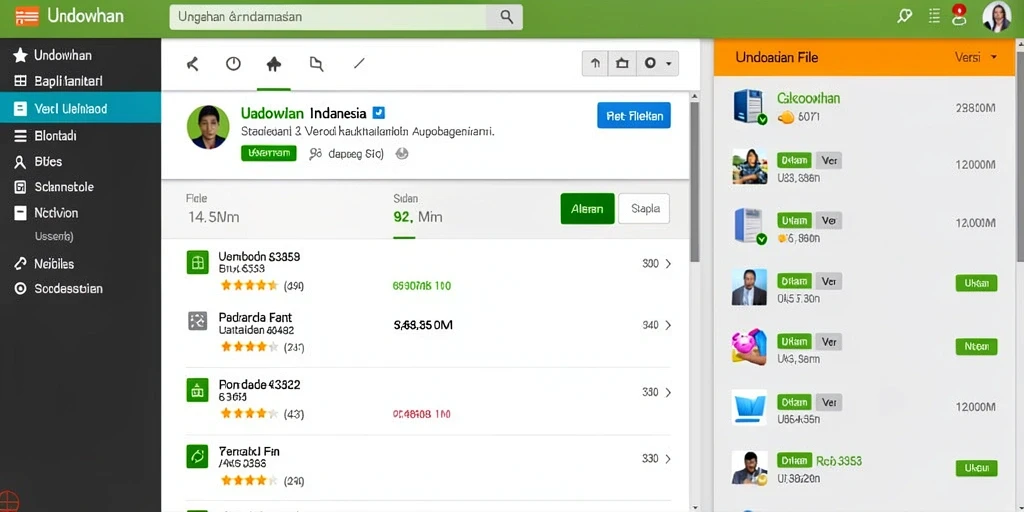Viewport: 1024px width, 512px height.
Task: Click the Rcb 3353 link in the side panel
Action: [x=839, y=461]
